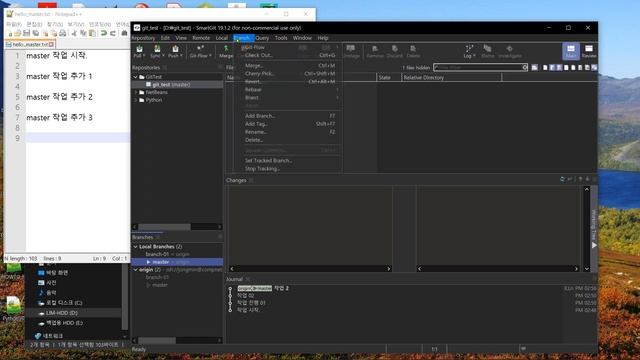Expand the Python repository group

[136, 100]
